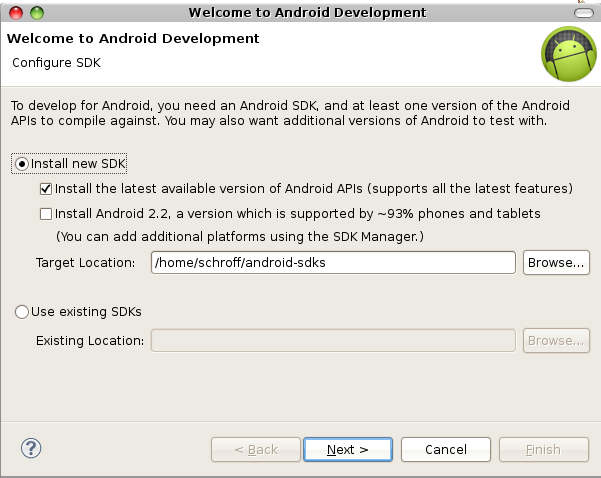Click the green titlebar button
The height and width of the screenshot is (478, 601).
point(37,12)
